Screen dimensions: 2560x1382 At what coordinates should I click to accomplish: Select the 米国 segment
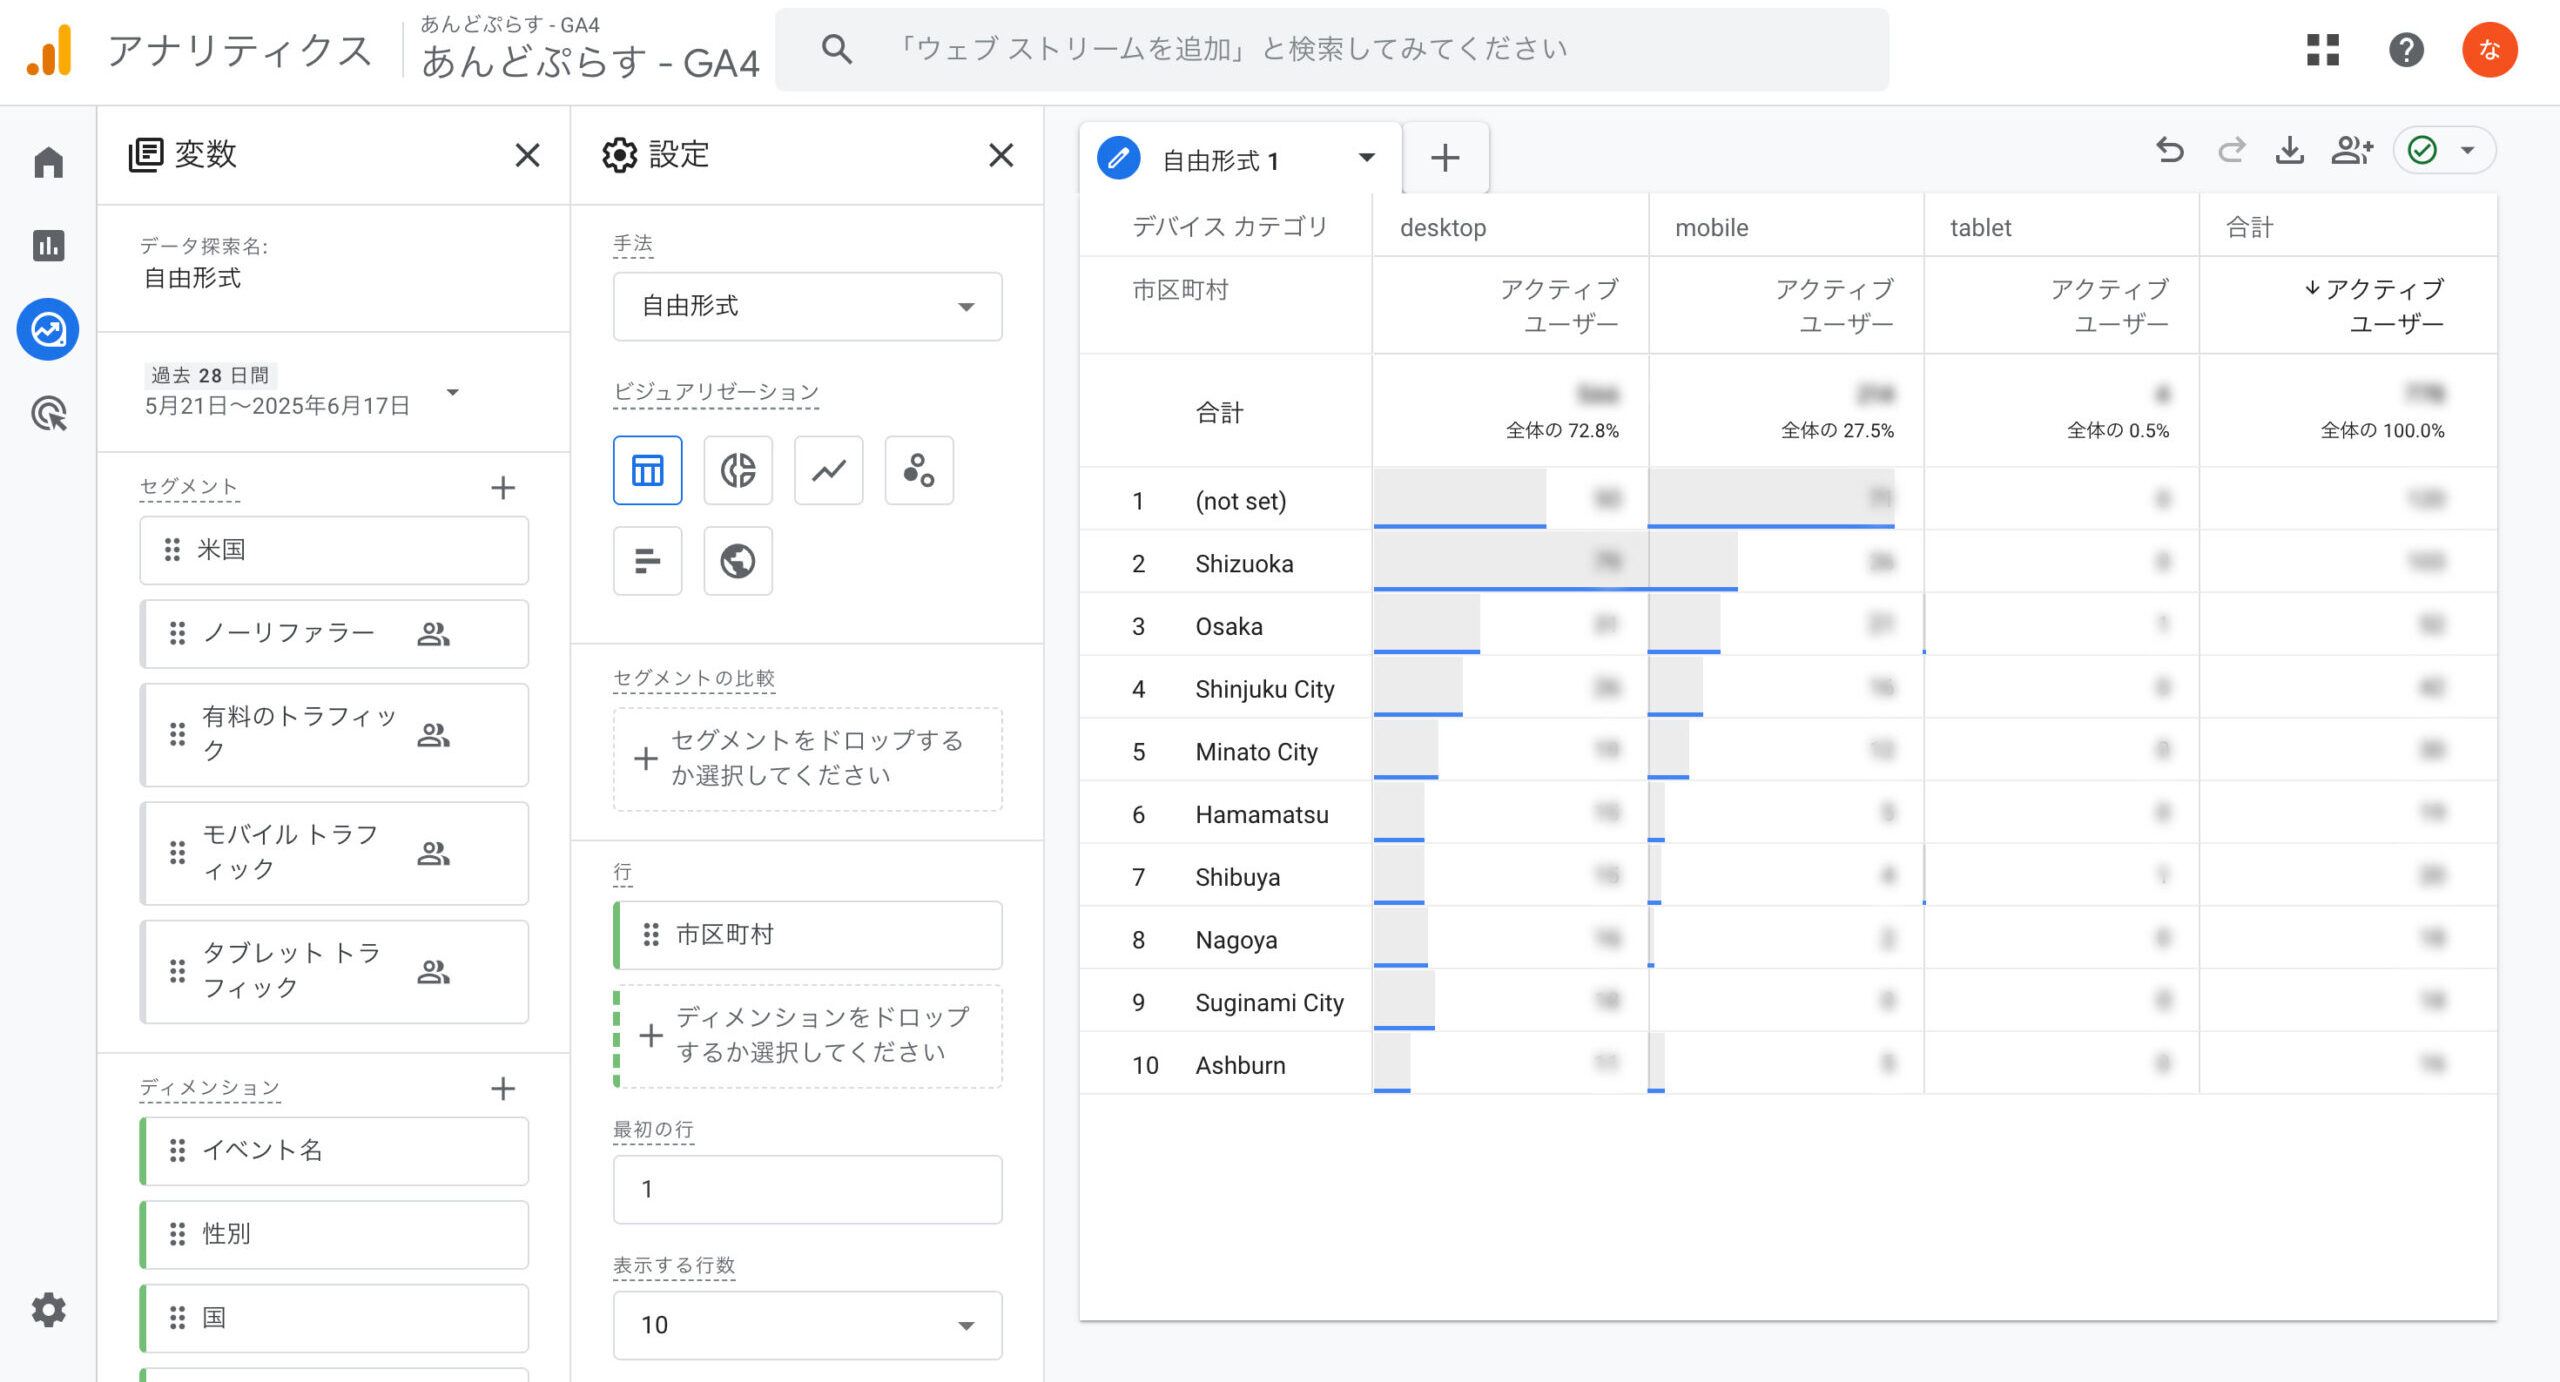pyautogui.click(x=334, y=550)
